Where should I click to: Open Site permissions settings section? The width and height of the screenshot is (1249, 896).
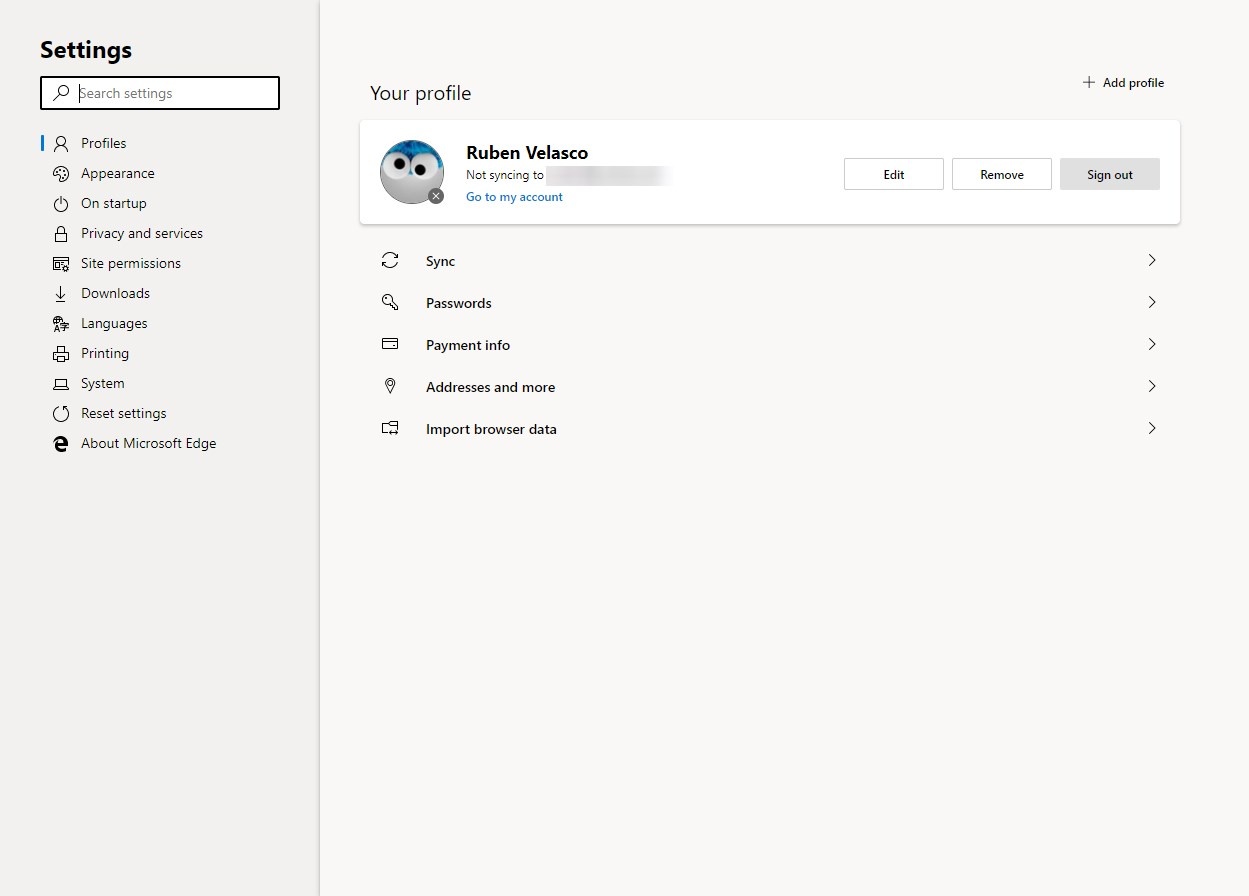point(131,264)
